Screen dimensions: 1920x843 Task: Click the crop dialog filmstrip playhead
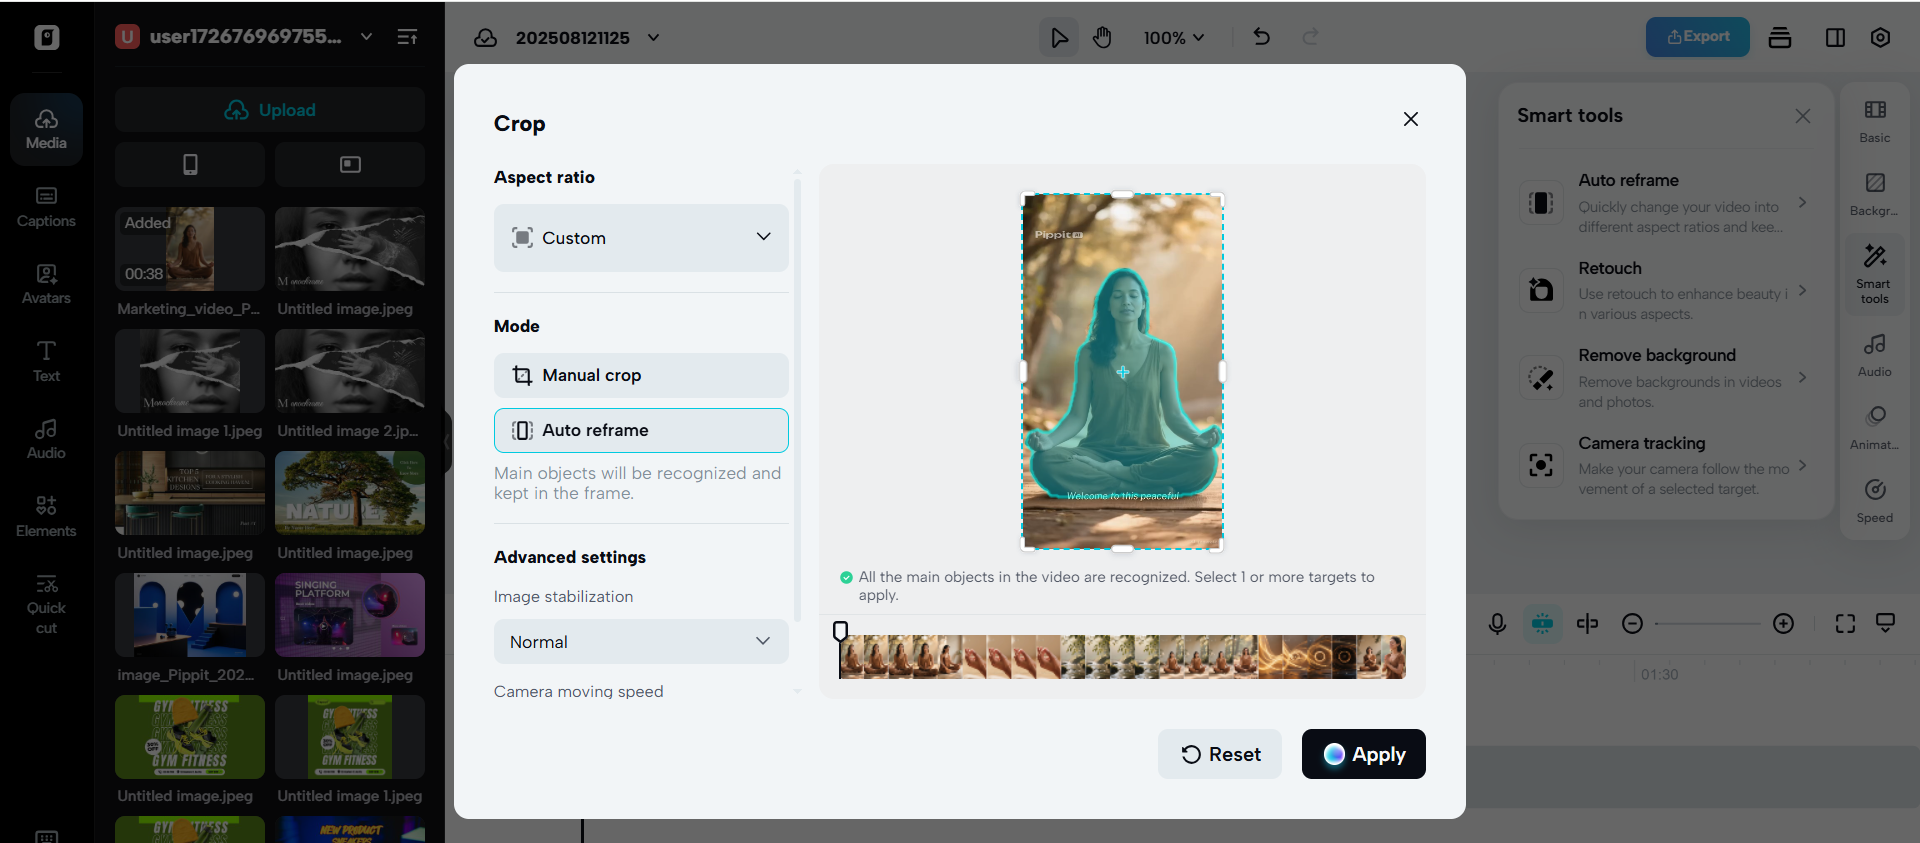pos(840,631)
